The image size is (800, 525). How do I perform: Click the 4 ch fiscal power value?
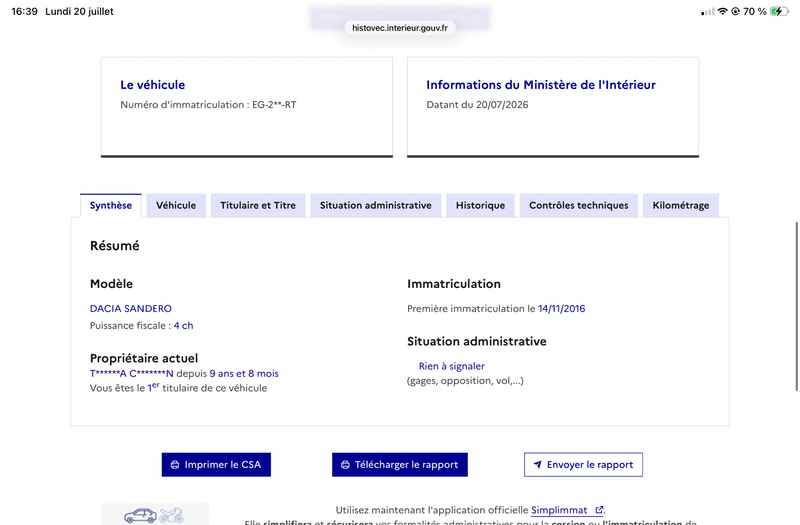pos(183,326)
